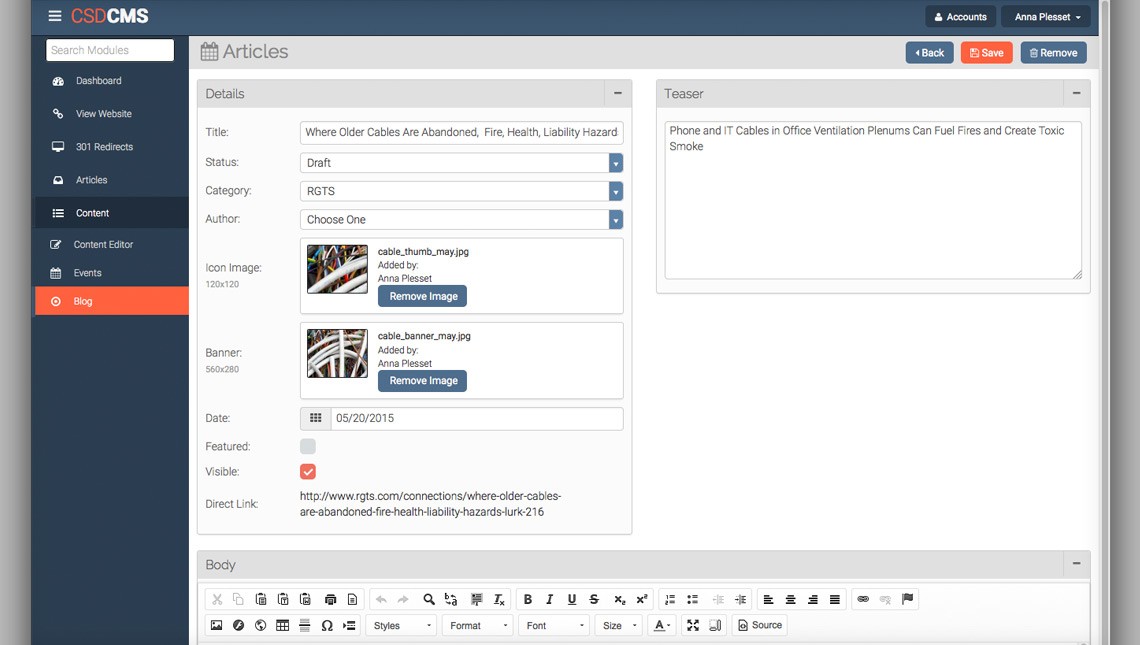Image resolution: width=1140 pixels, height=645 pixels.
Task: Open the date picker calendar icon
Action: [315, 418]
